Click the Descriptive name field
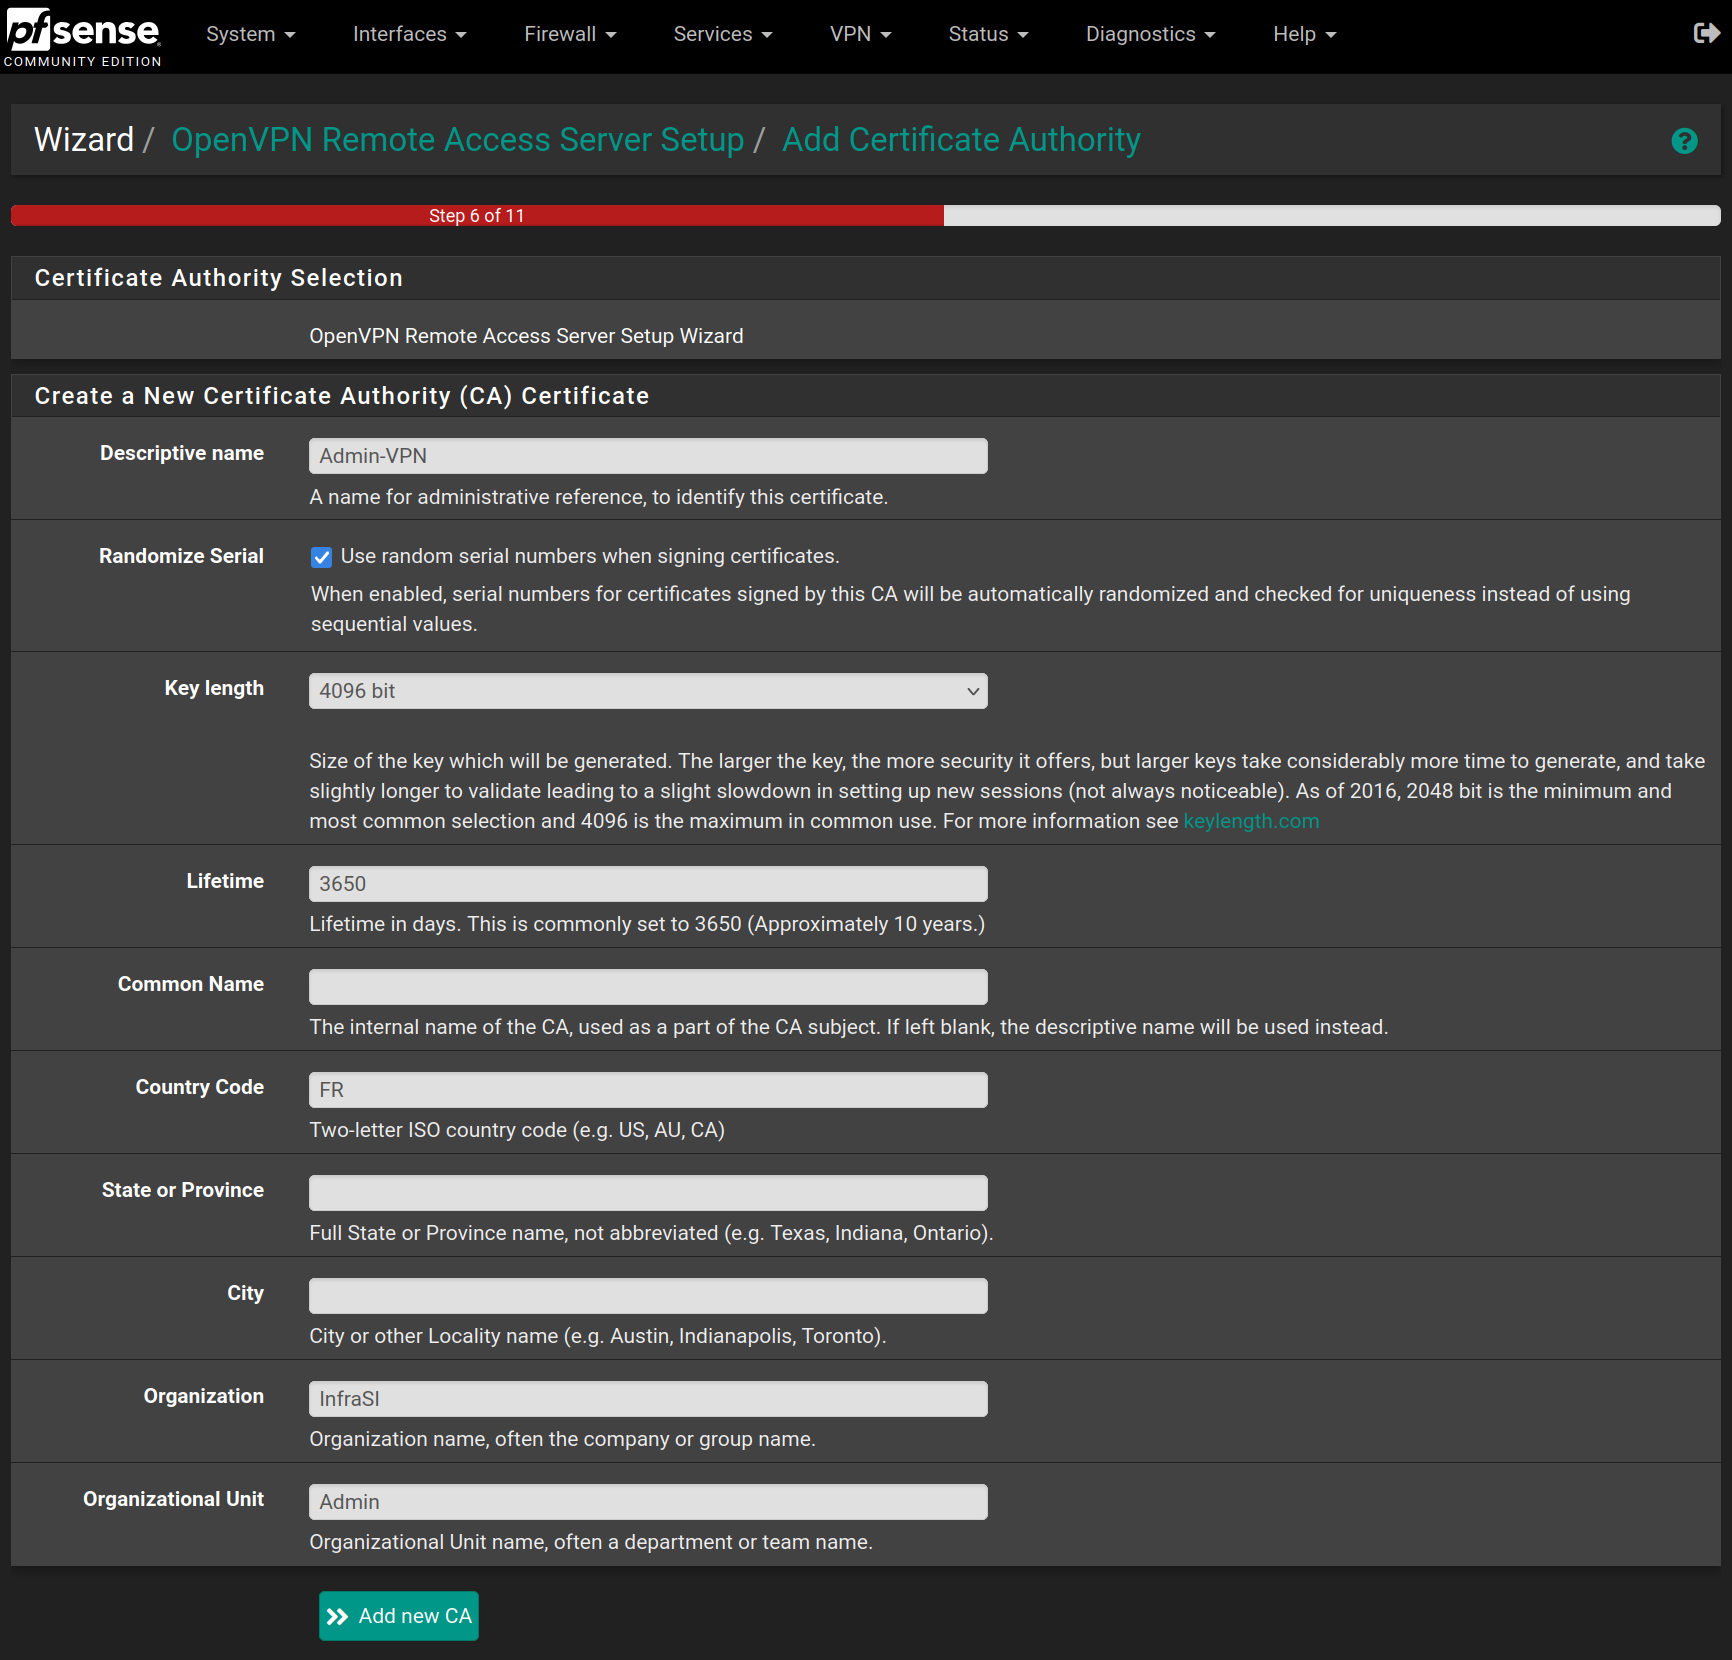 [648, 456]
